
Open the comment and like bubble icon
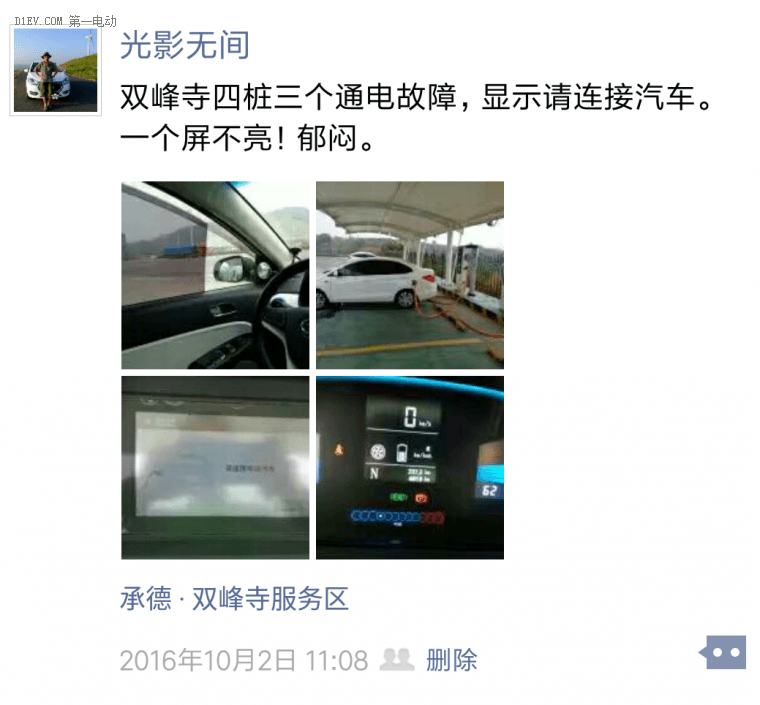tap(723, 652)
